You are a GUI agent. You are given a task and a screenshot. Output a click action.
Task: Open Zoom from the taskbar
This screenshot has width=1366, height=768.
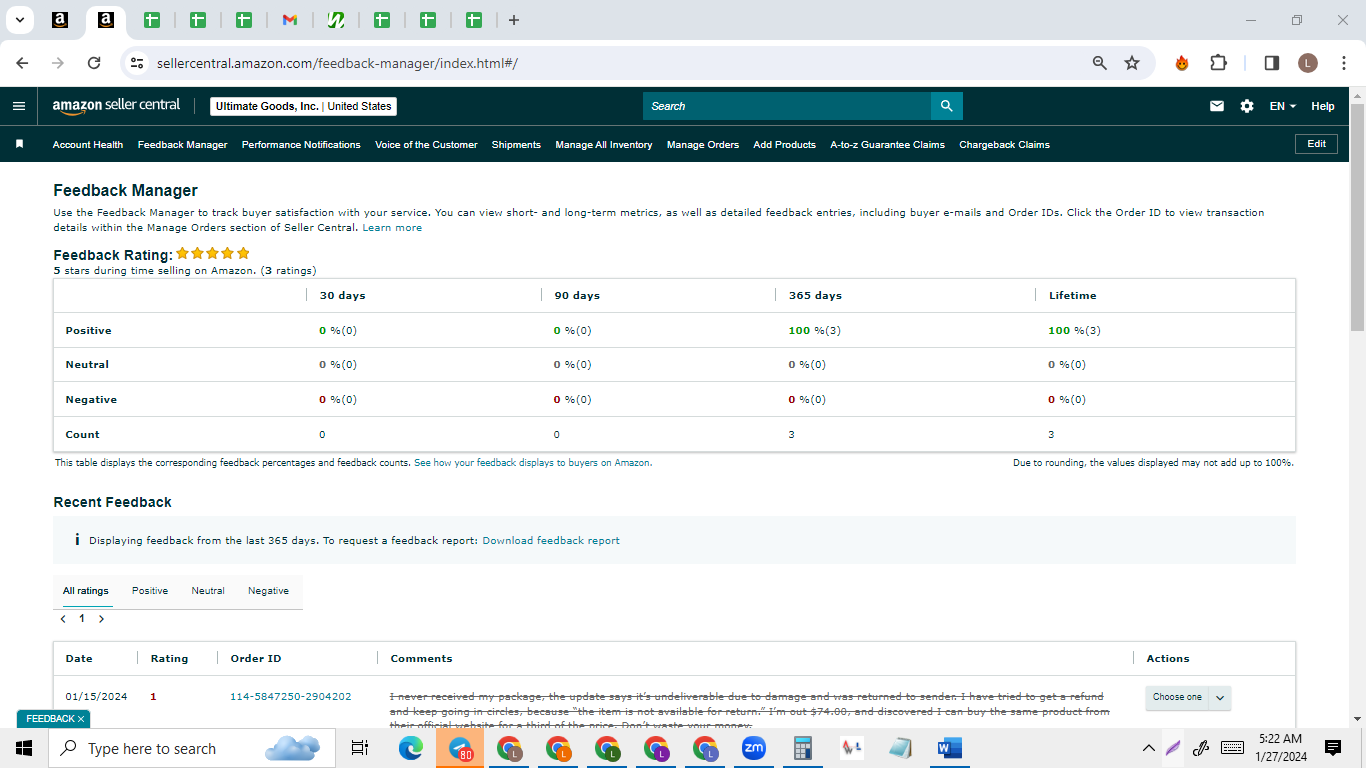[753, 748]
